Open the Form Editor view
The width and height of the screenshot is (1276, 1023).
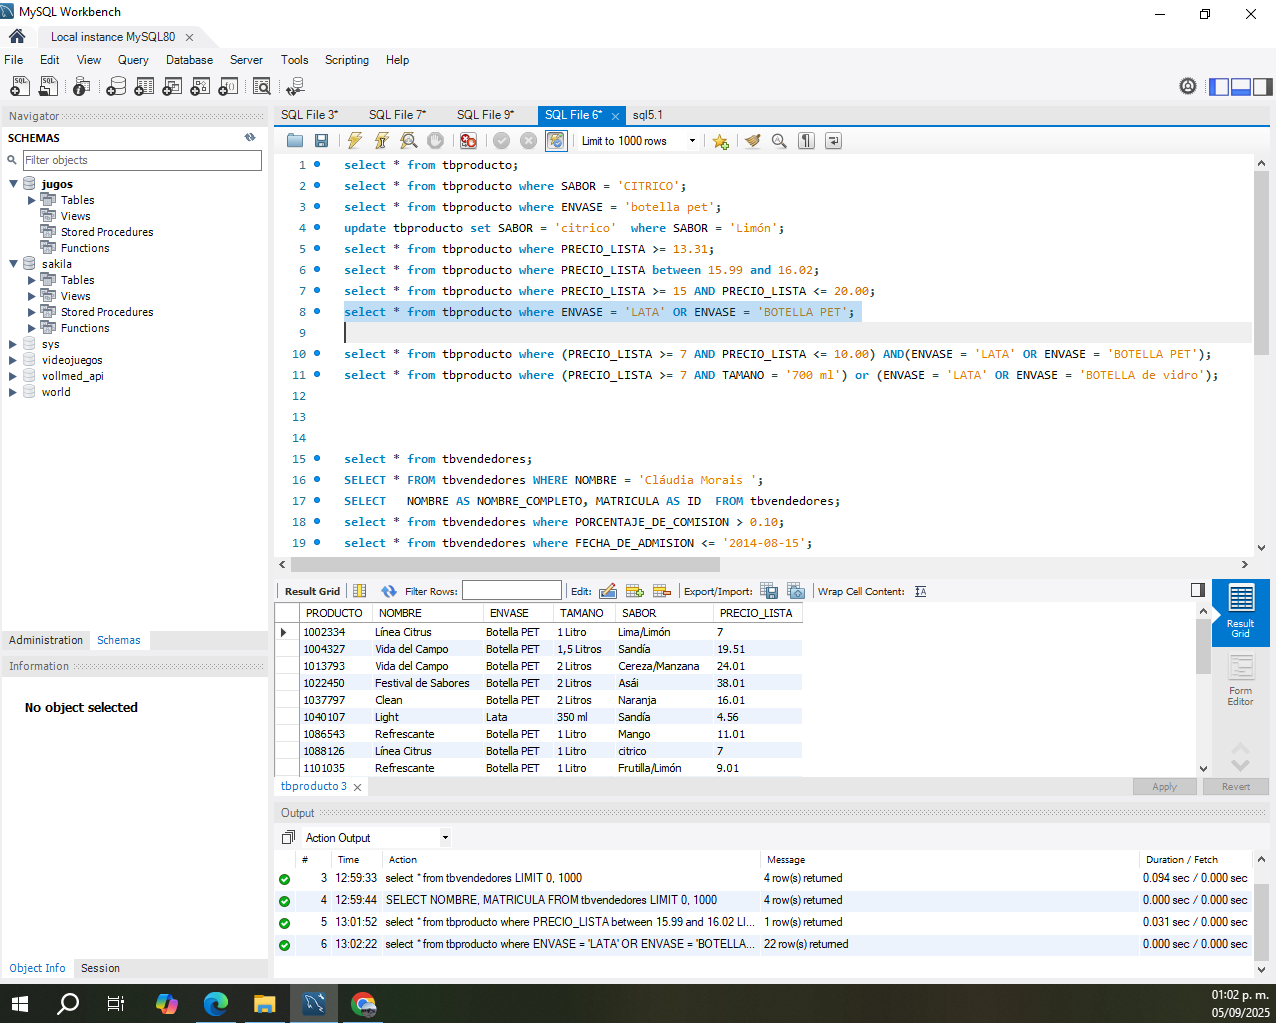(x=1241, y=681)
